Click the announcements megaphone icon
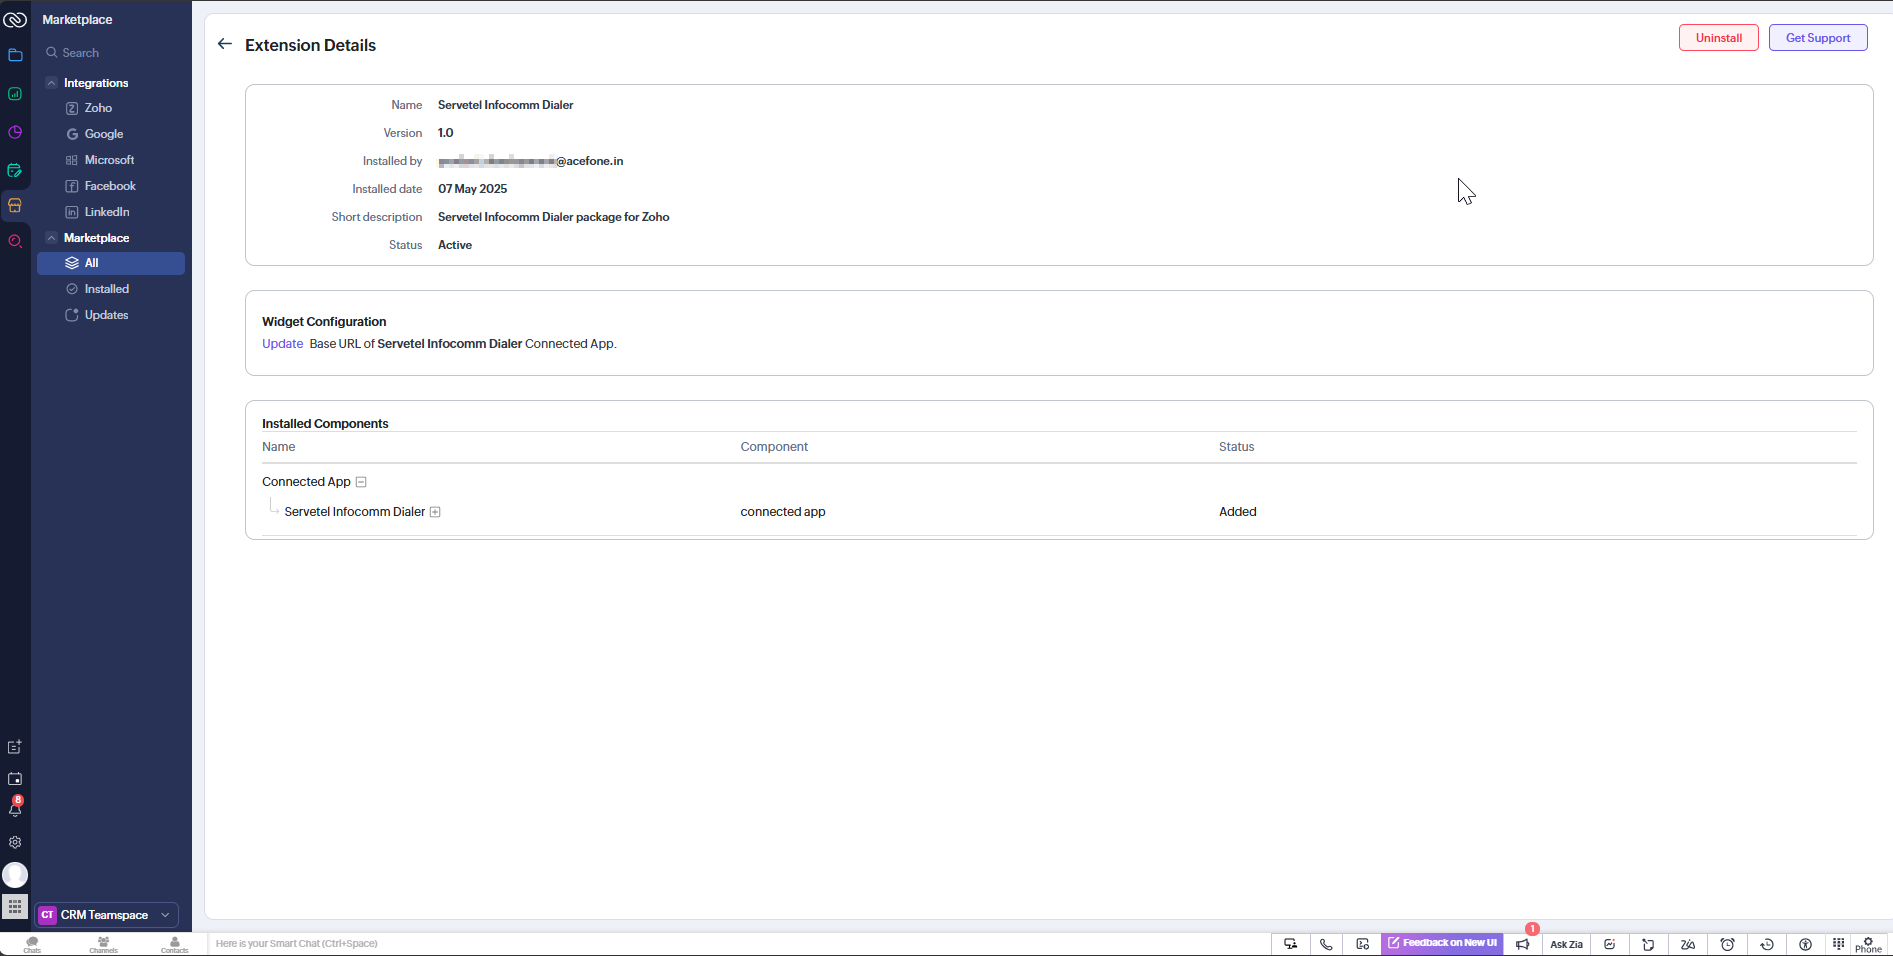Image resolution: width=1893 pixels, height=956 pixels. [x=1523, y=944]
